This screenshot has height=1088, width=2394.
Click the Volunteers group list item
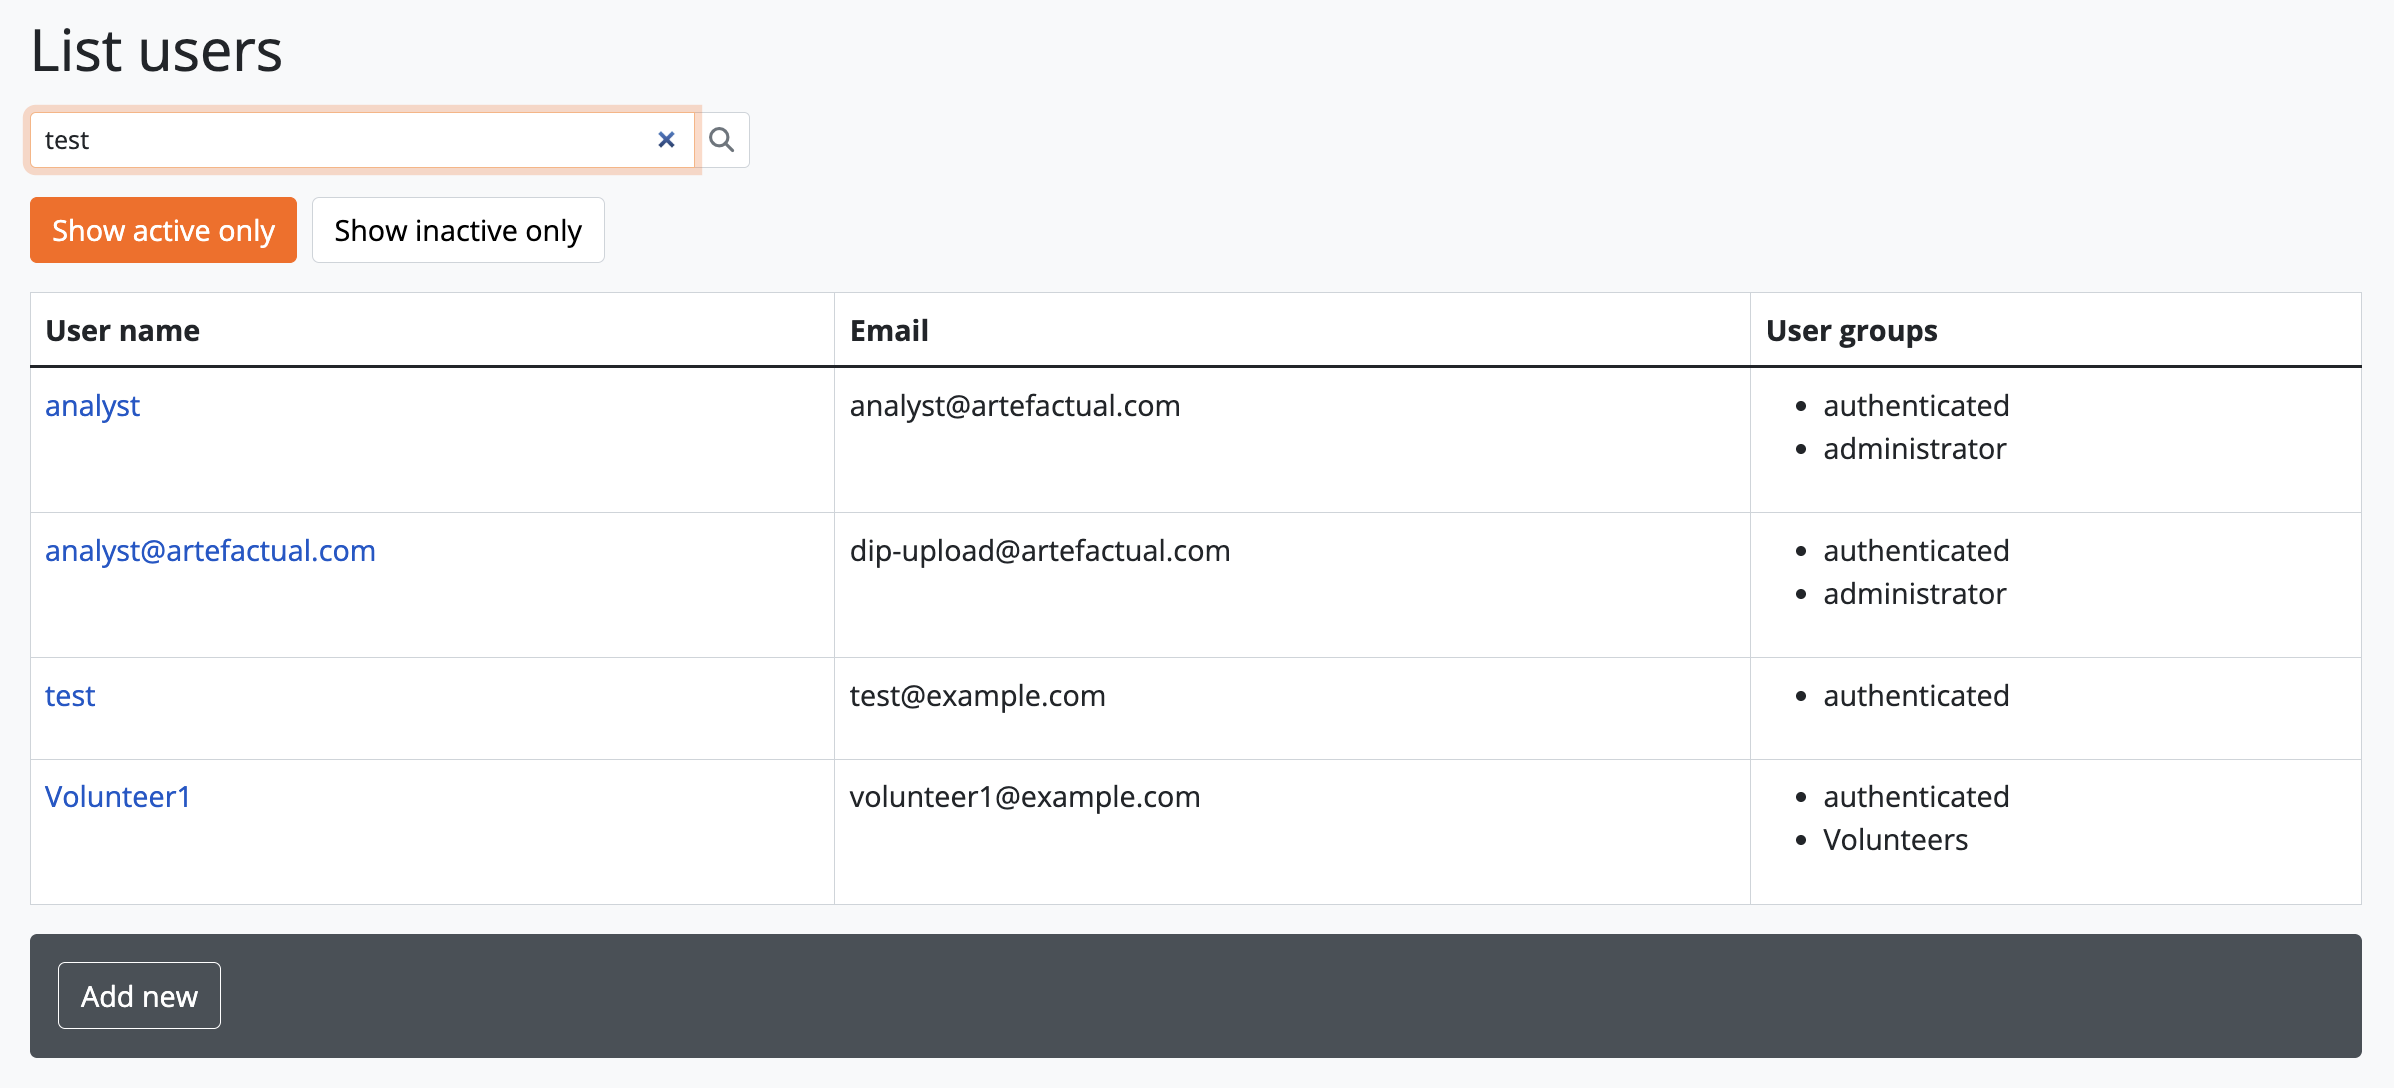[1895, 840]
